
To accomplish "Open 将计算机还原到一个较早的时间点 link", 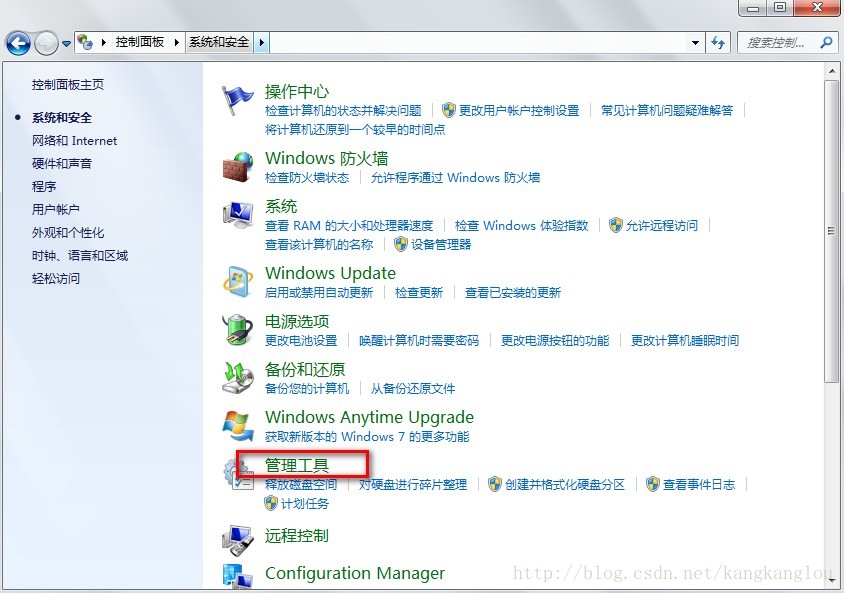I will [x=355, y=130].
